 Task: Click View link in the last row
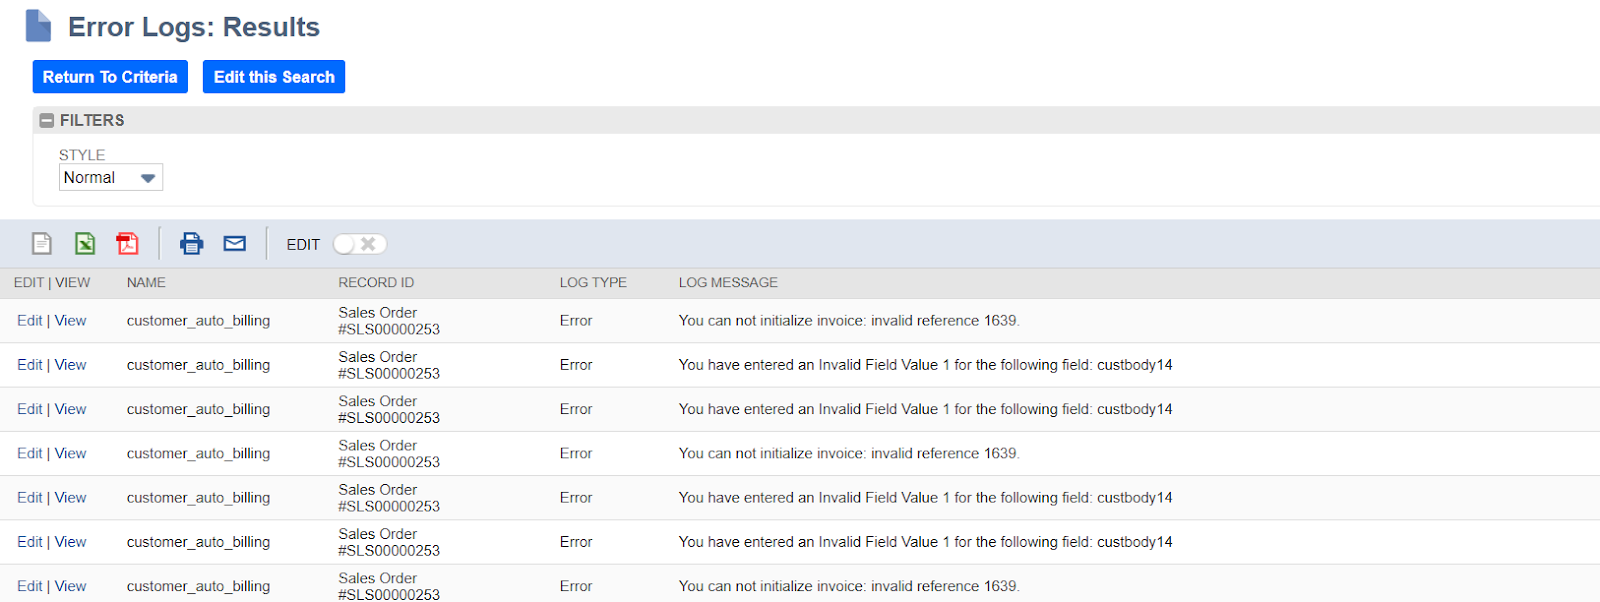[x=70, y=586]
